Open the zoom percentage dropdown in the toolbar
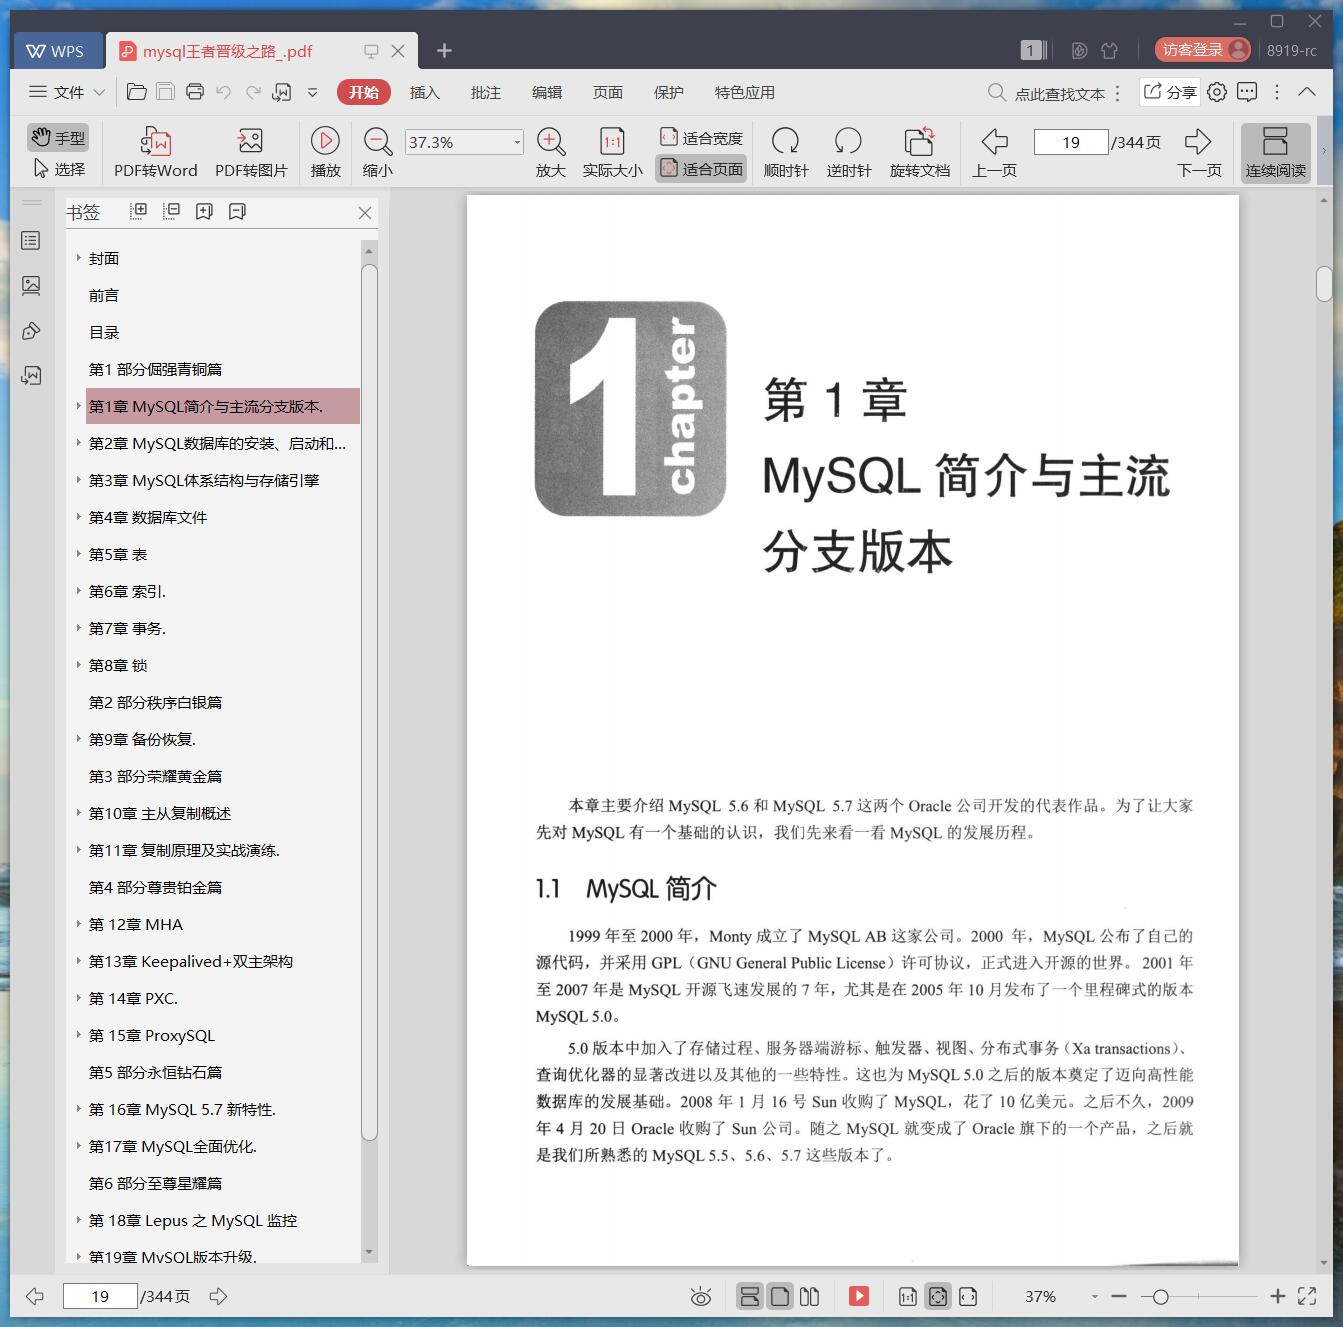 coord(517,142)
